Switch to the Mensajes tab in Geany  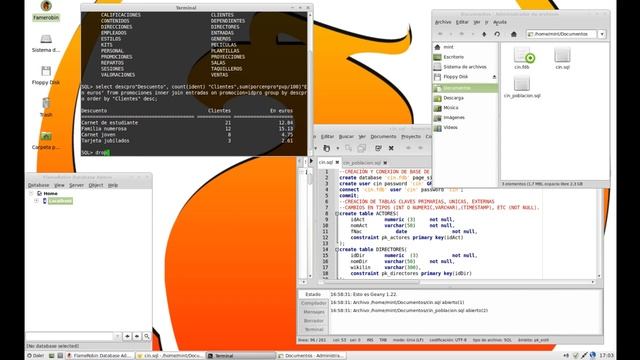313,312
